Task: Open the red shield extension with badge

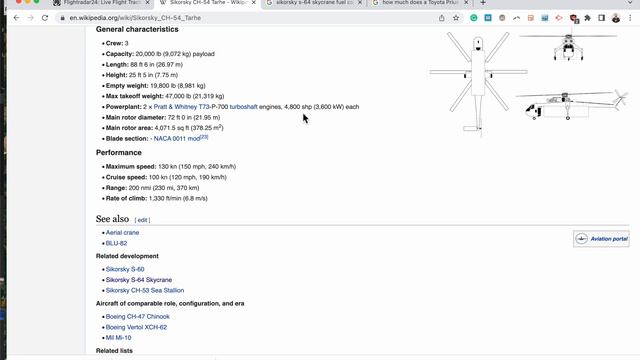Action: point(573,18)
